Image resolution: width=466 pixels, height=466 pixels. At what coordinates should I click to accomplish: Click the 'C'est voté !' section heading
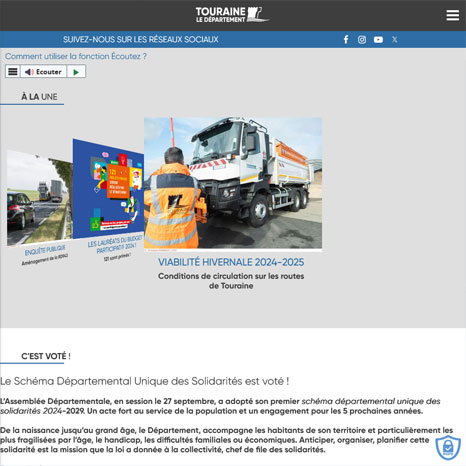pos(46,356)
